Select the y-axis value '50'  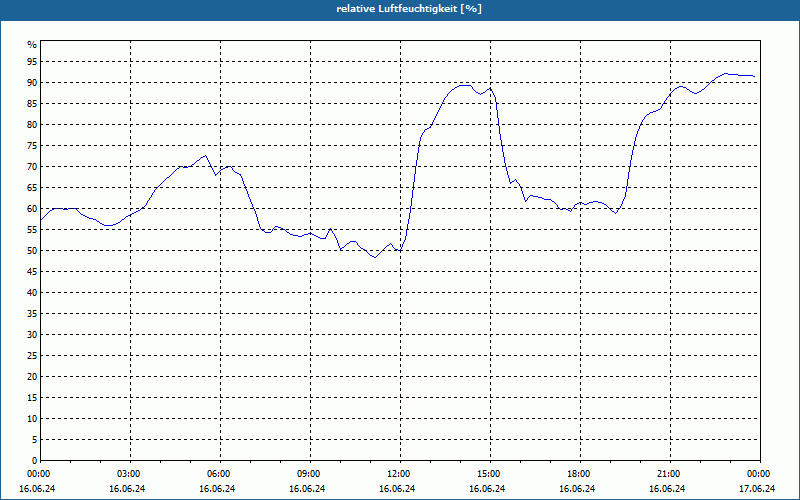tap(32, 251)
